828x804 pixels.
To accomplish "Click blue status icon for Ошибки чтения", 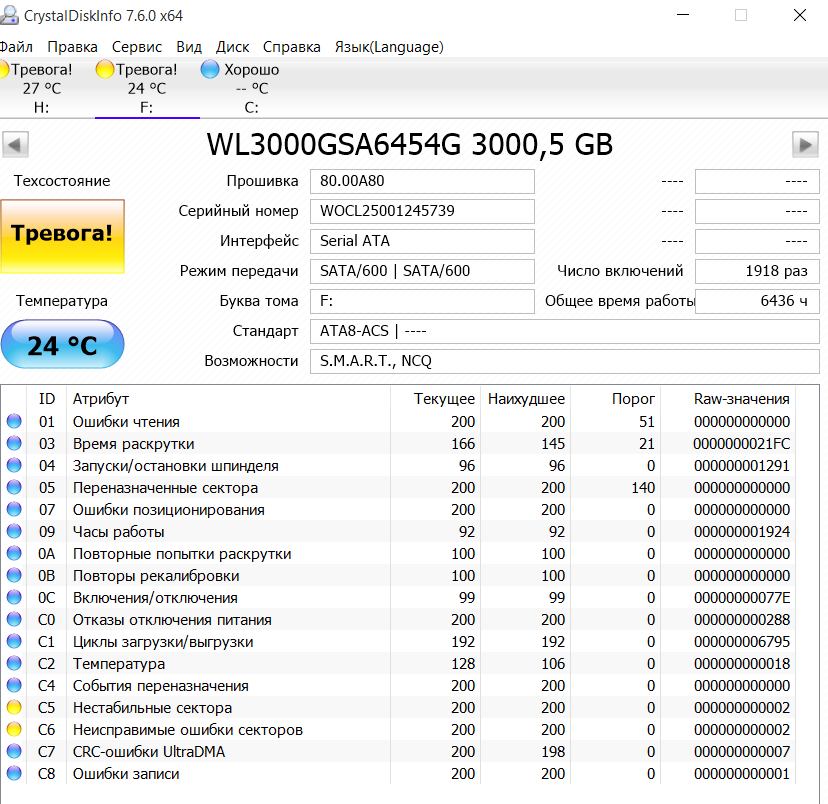I will click(14, 422).
